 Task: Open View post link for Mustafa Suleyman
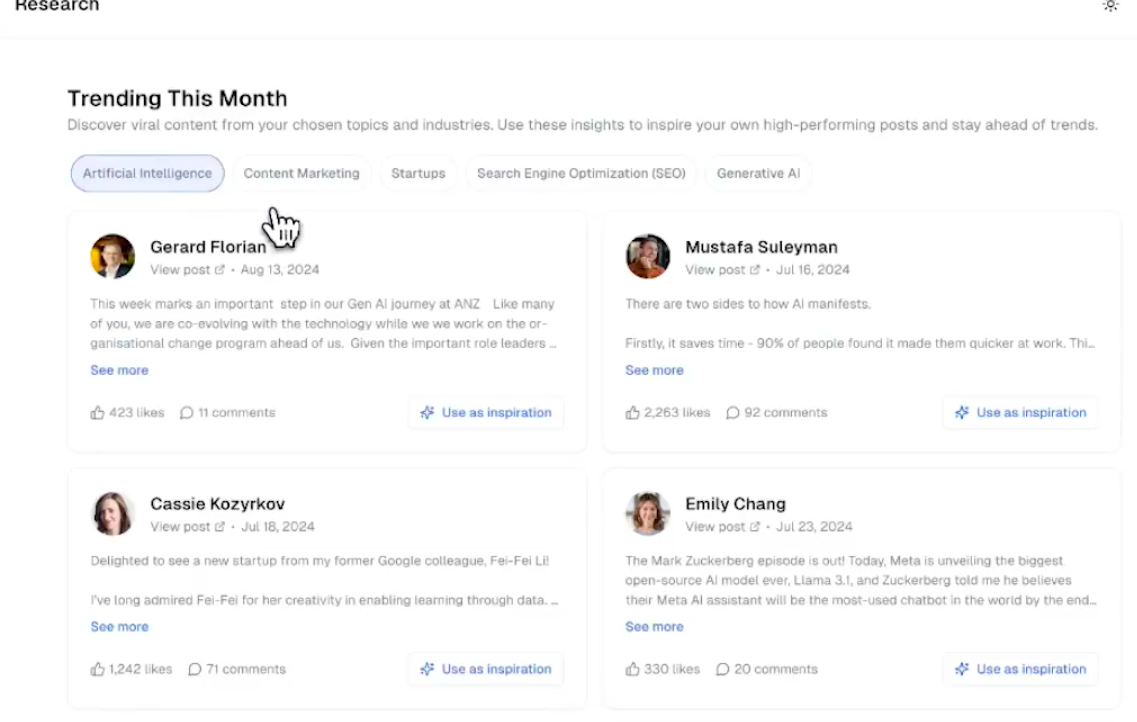[722, 270]
